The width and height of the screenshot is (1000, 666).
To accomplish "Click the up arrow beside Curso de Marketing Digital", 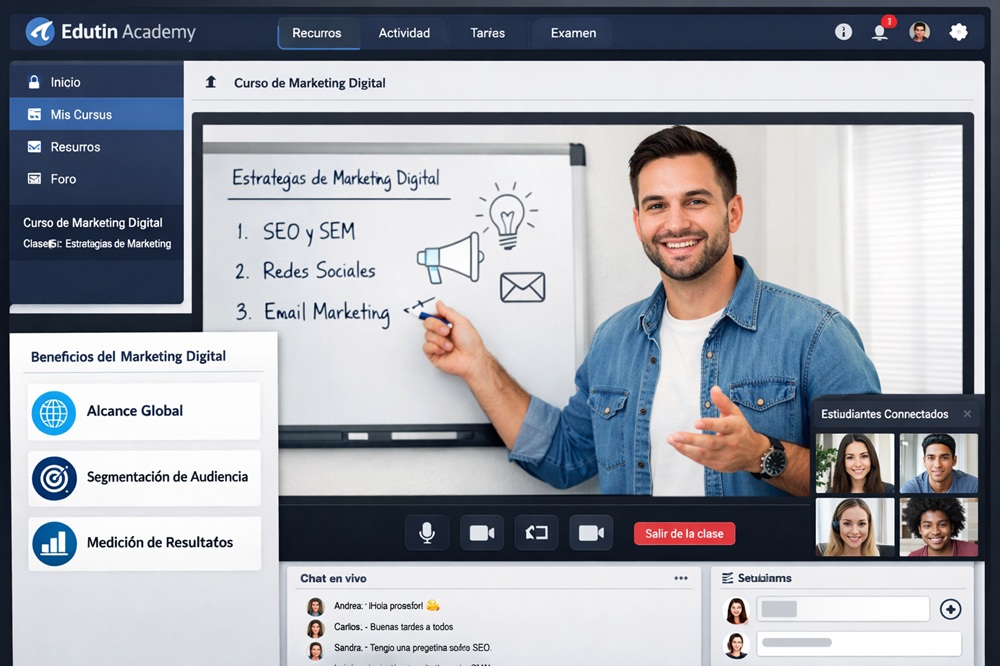I will pos(211,83).
